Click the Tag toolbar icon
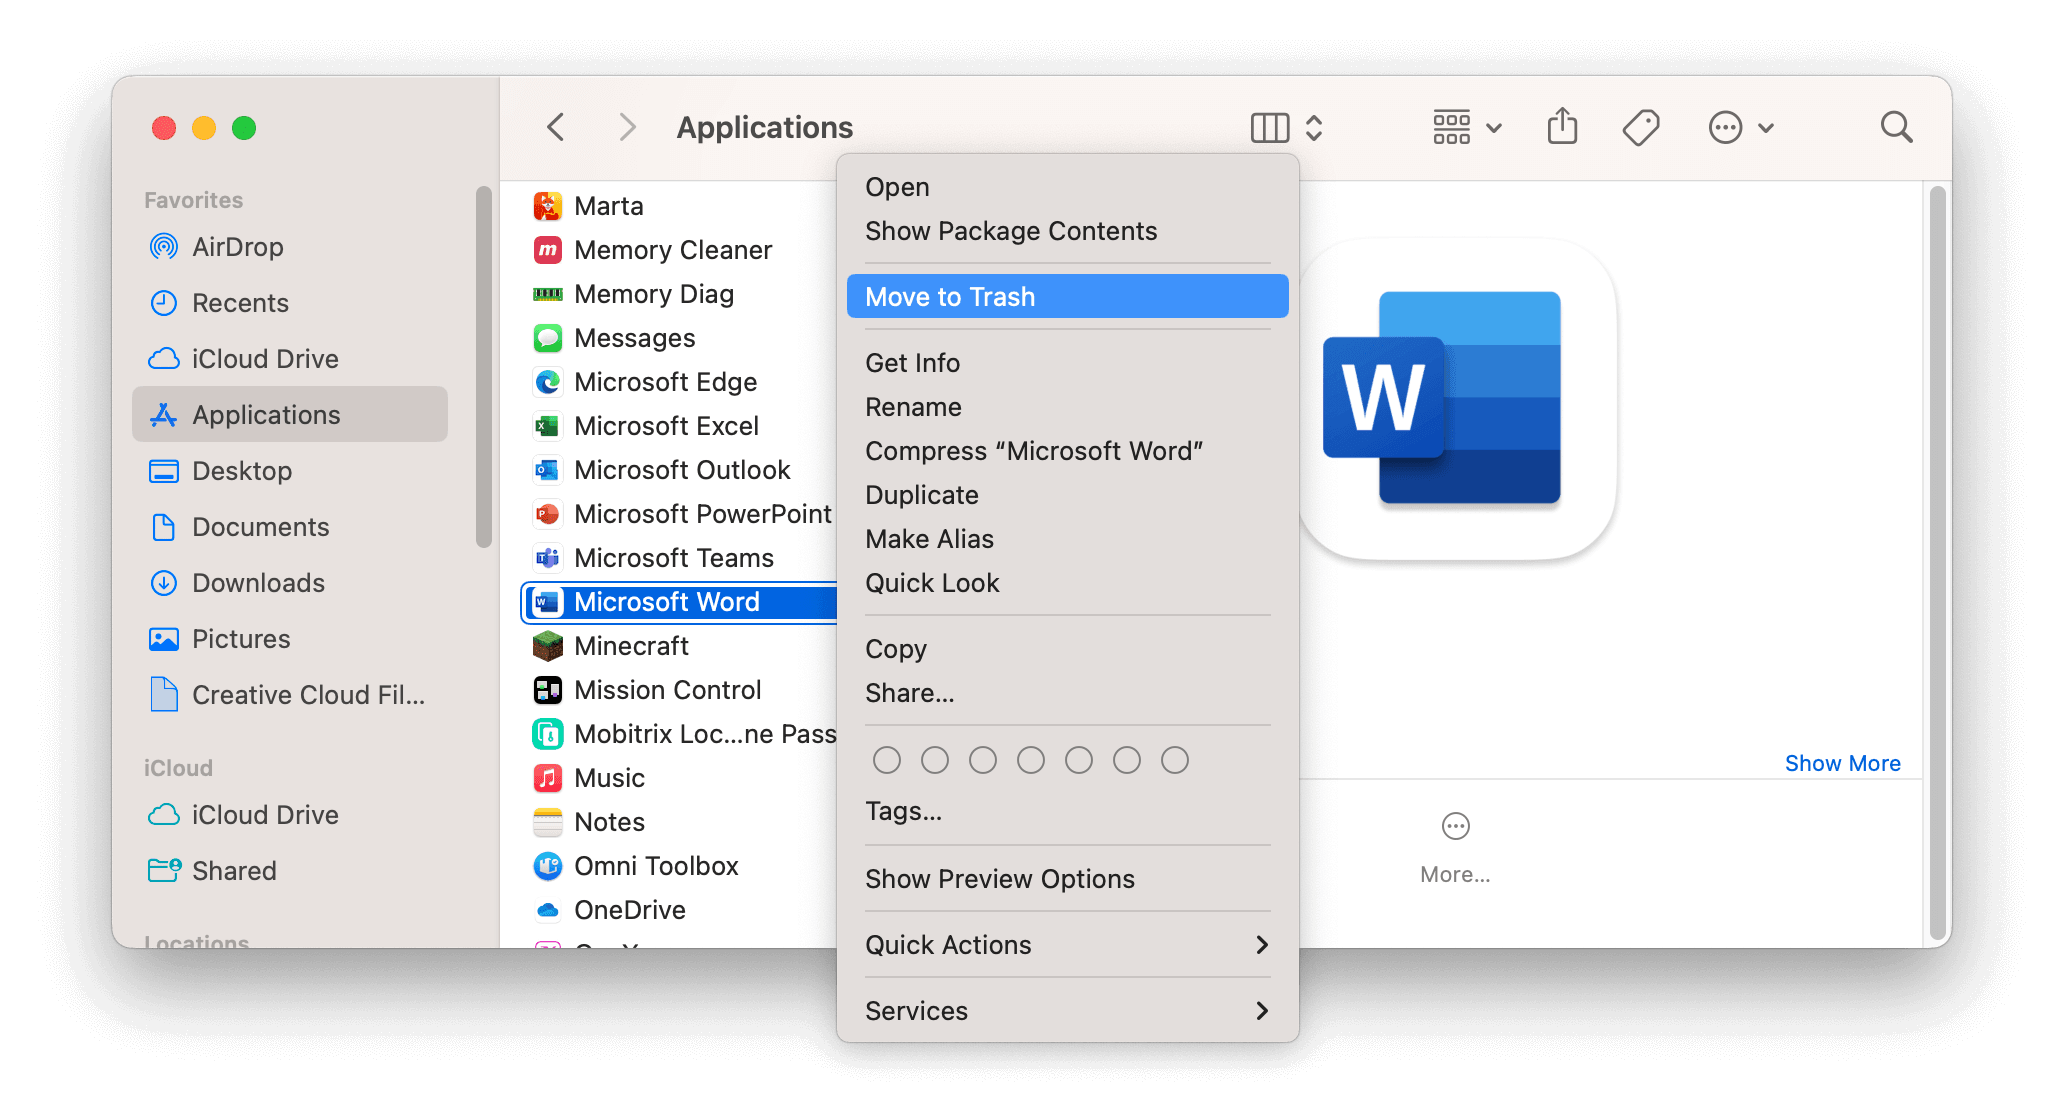 click(x=1641, y=128)
